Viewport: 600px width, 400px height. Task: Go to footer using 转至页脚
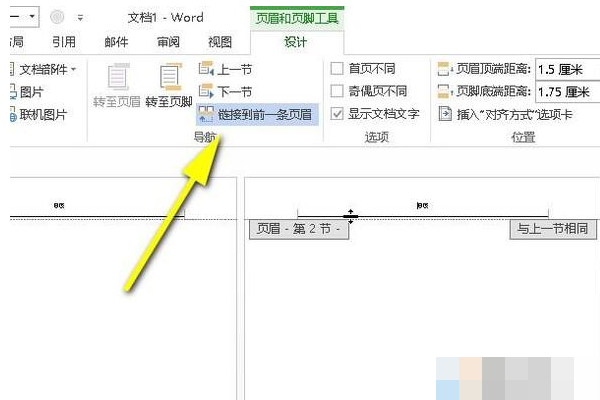pyautogui.click(x=169, y=86)
